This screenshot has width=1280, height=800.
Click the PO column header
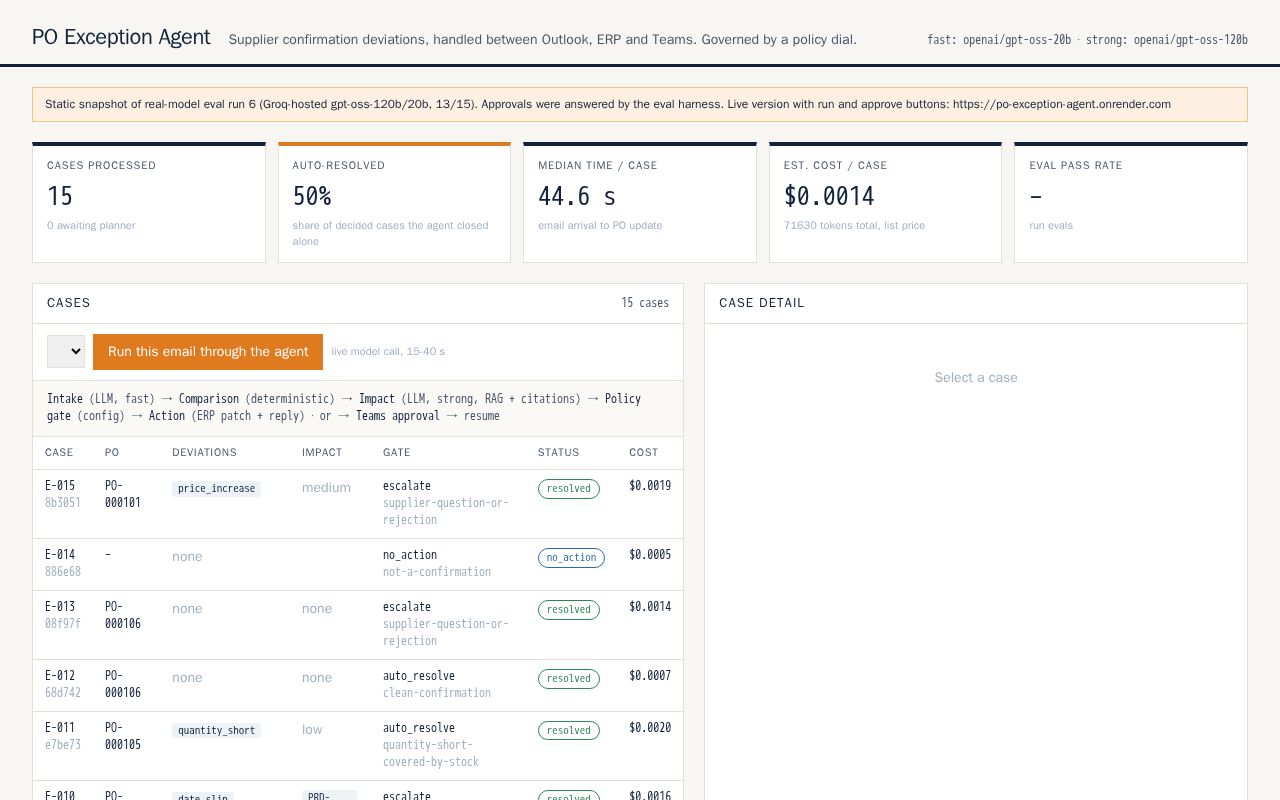[112, 453]
